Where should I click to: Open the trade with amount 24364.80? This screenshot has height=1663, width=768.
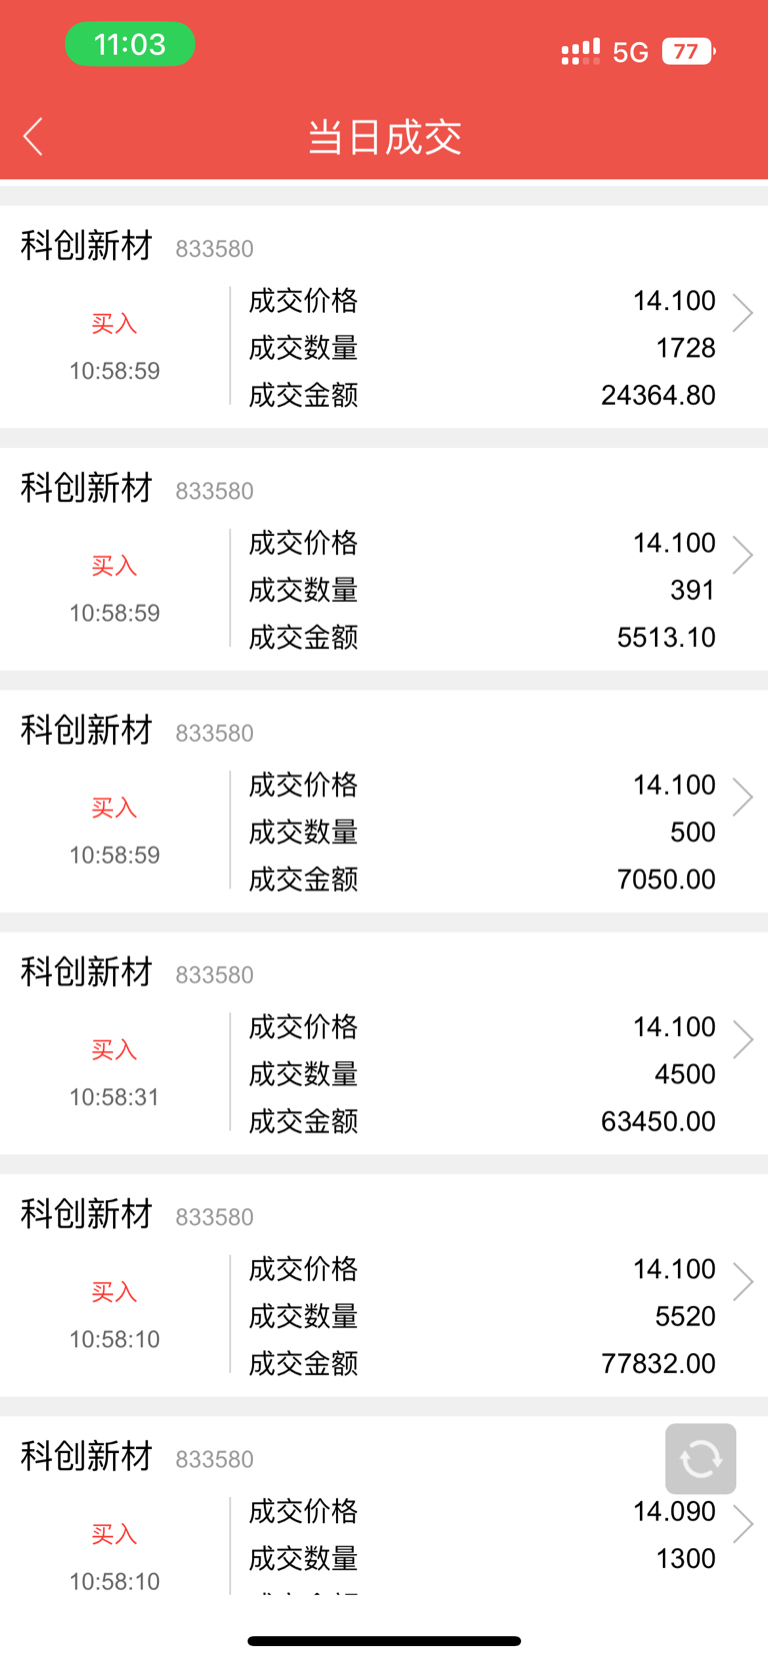tap(384, 317)
